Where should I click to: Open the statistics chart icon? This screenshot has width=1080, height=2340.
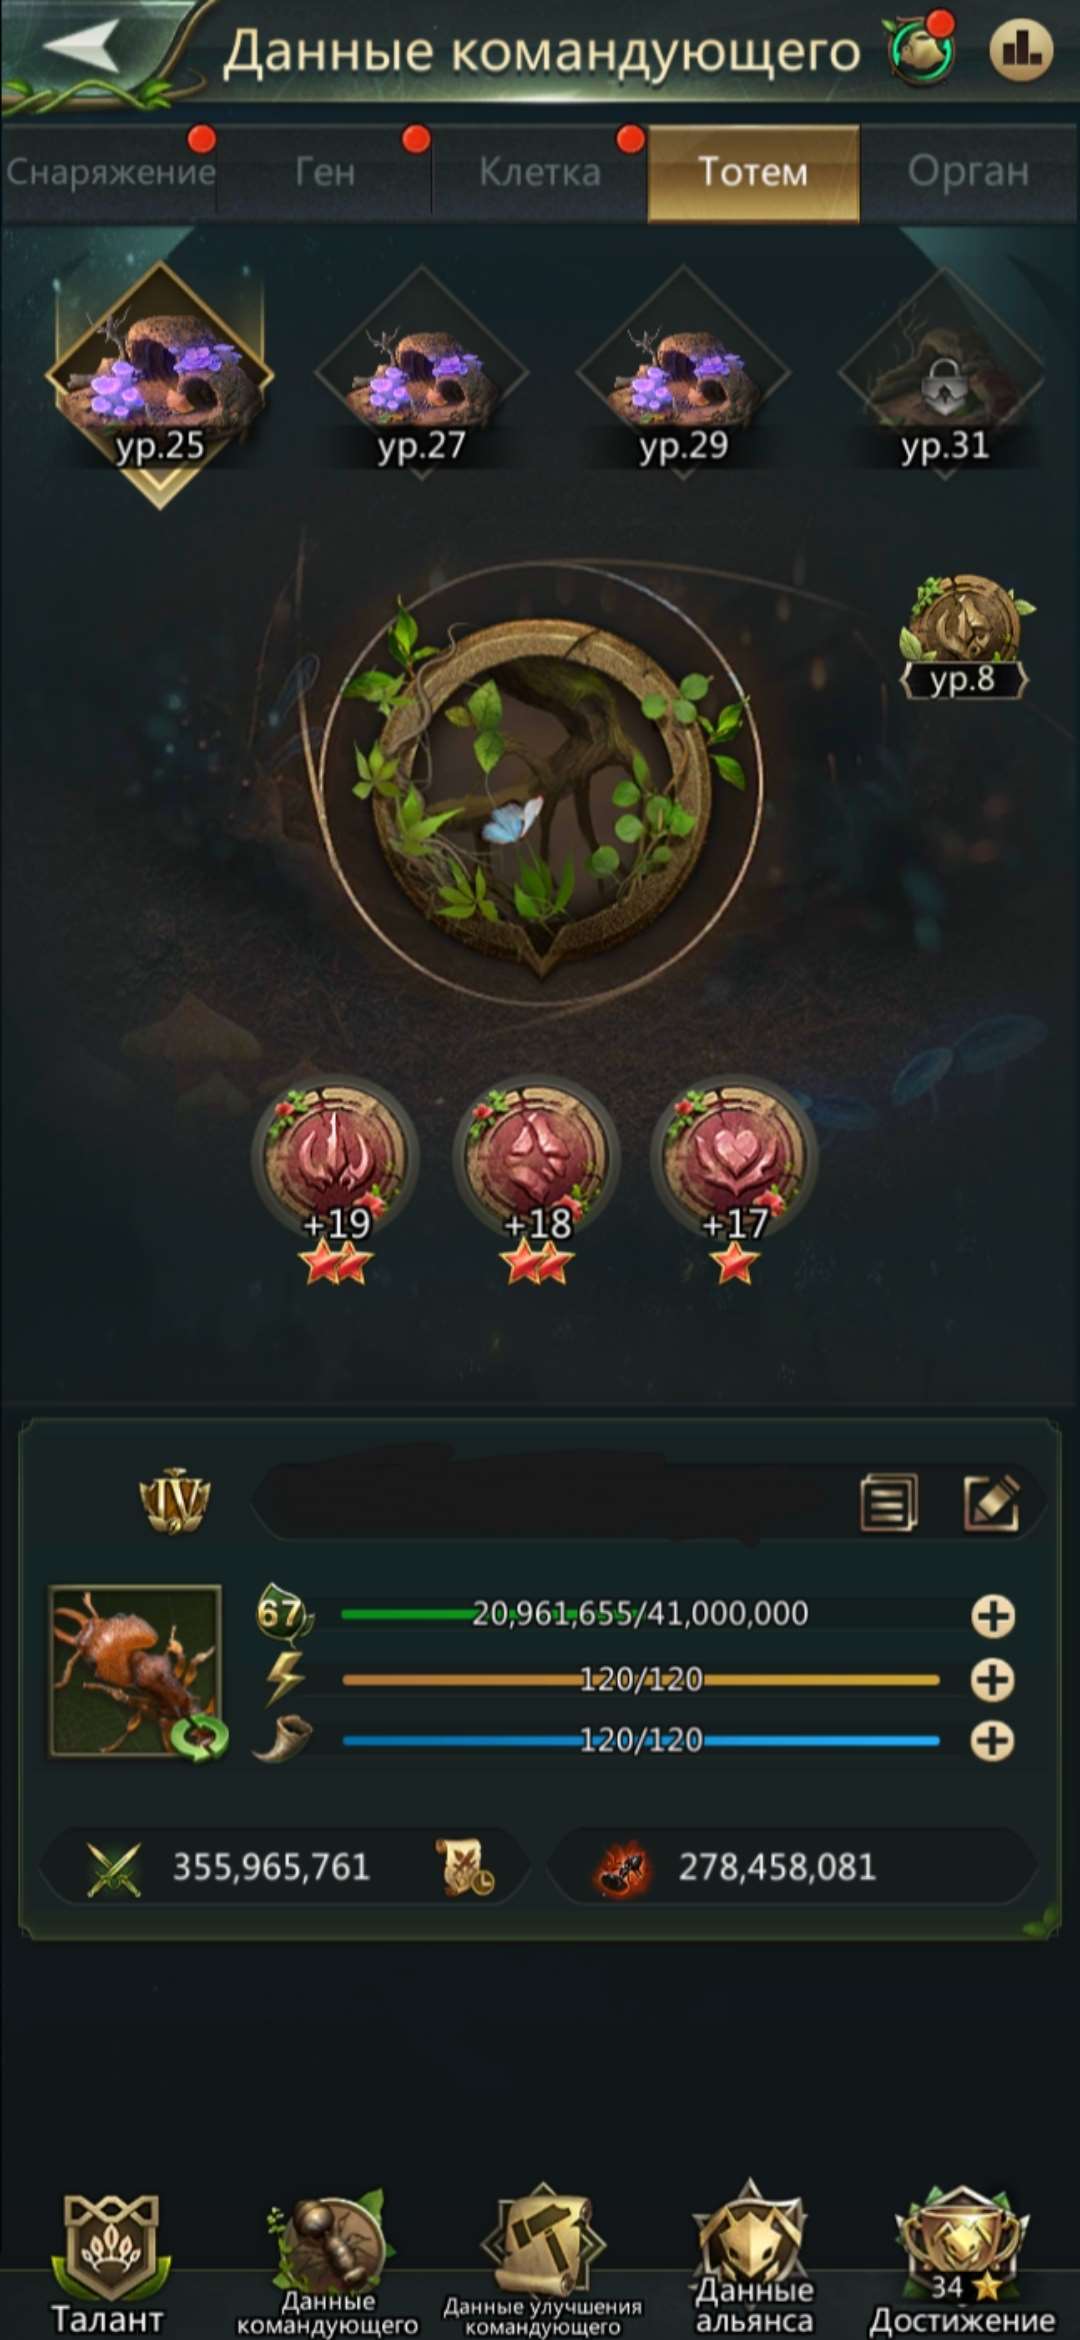coord(1020,48)
